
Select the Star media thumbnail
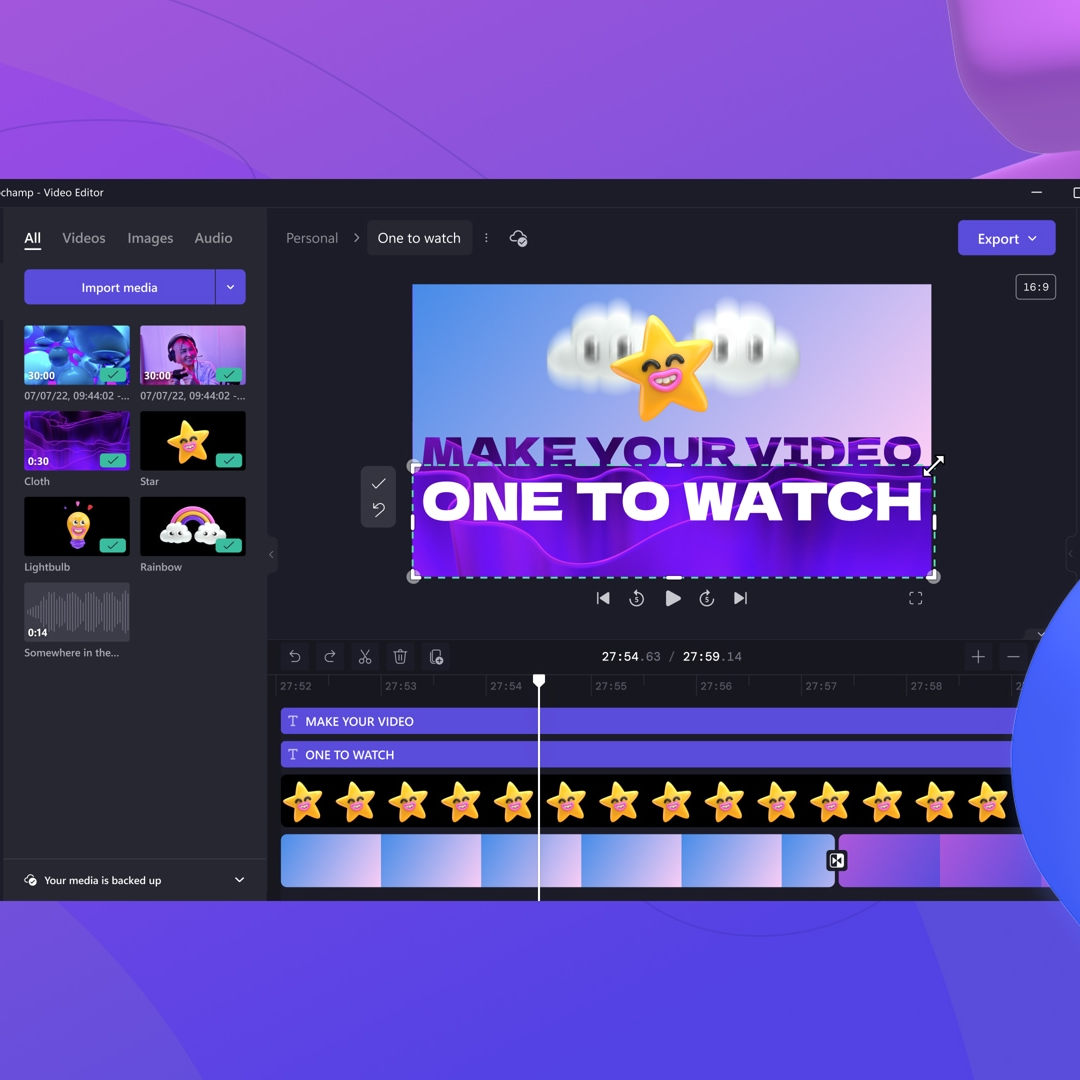point(193,441)
